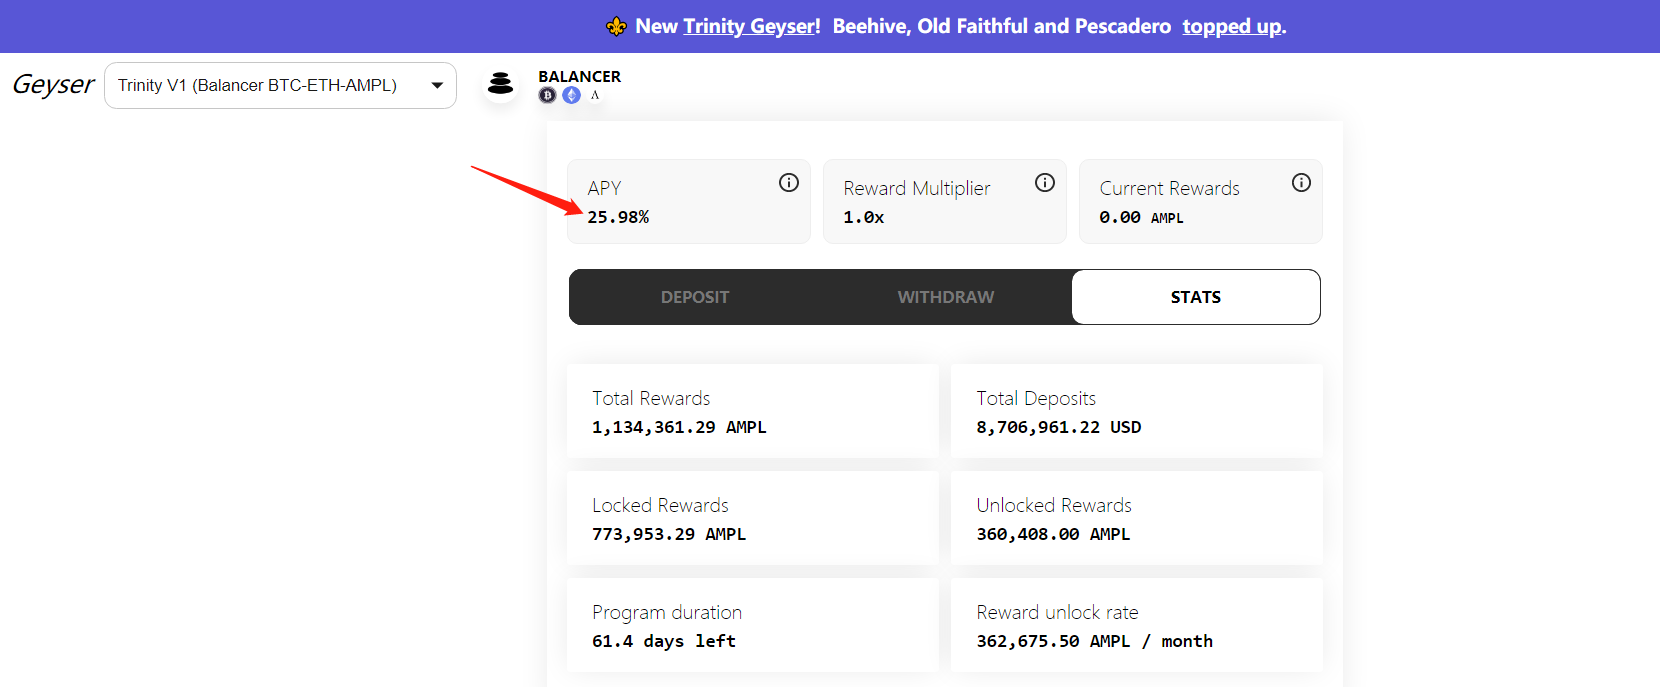Viewport: 1660px width, 687px height.
Task: Click the Ethereum token icon
Action: (571, 95)
